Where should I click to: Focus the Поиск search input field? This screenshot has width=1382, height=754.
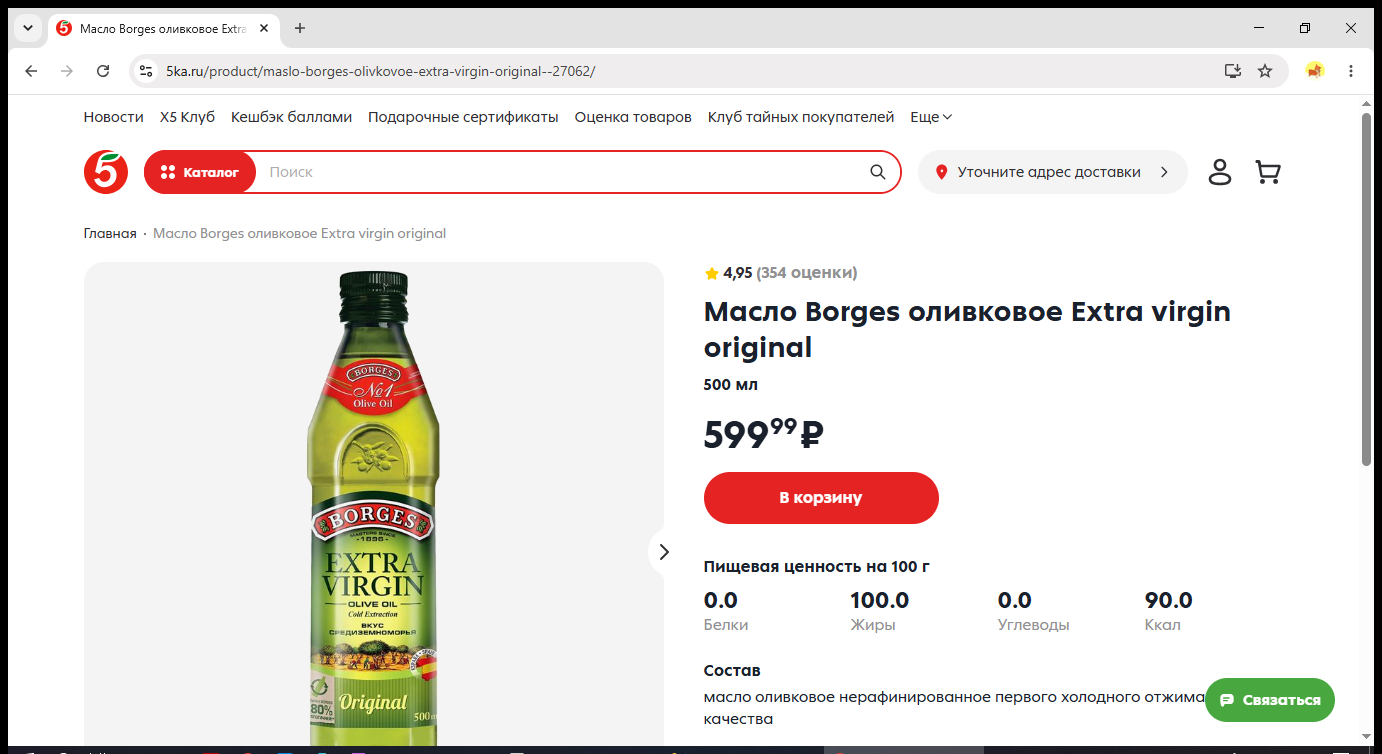(560, 172)
